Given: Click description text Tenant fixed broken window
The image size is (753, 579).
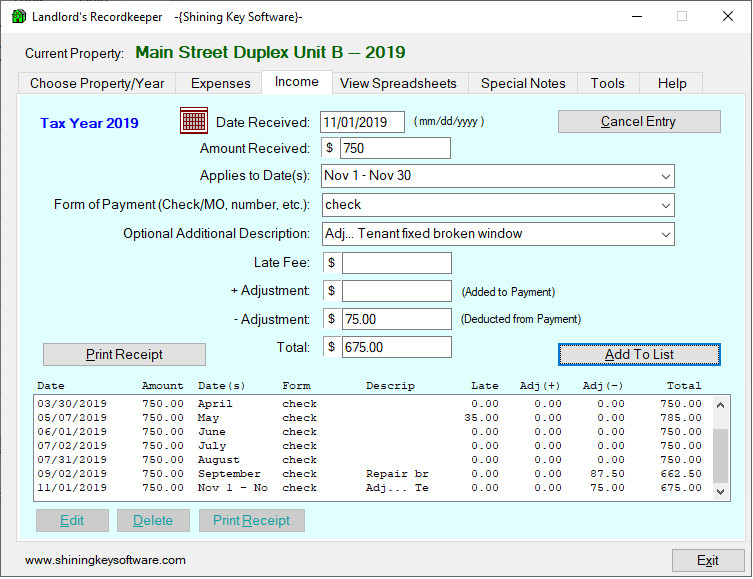Looking at the screenshot, I should pyautogui.click(x=440, y=233).
